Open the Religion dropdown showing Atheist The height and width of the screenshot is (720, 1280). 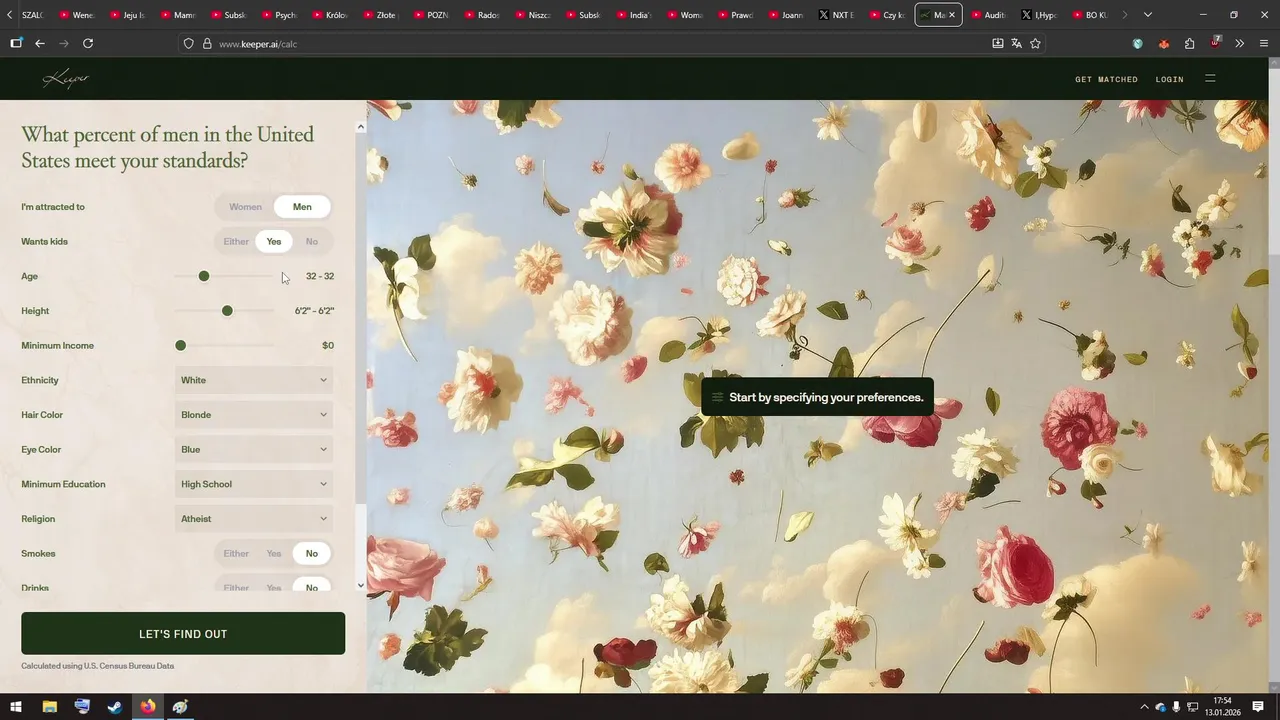(254, 519)
